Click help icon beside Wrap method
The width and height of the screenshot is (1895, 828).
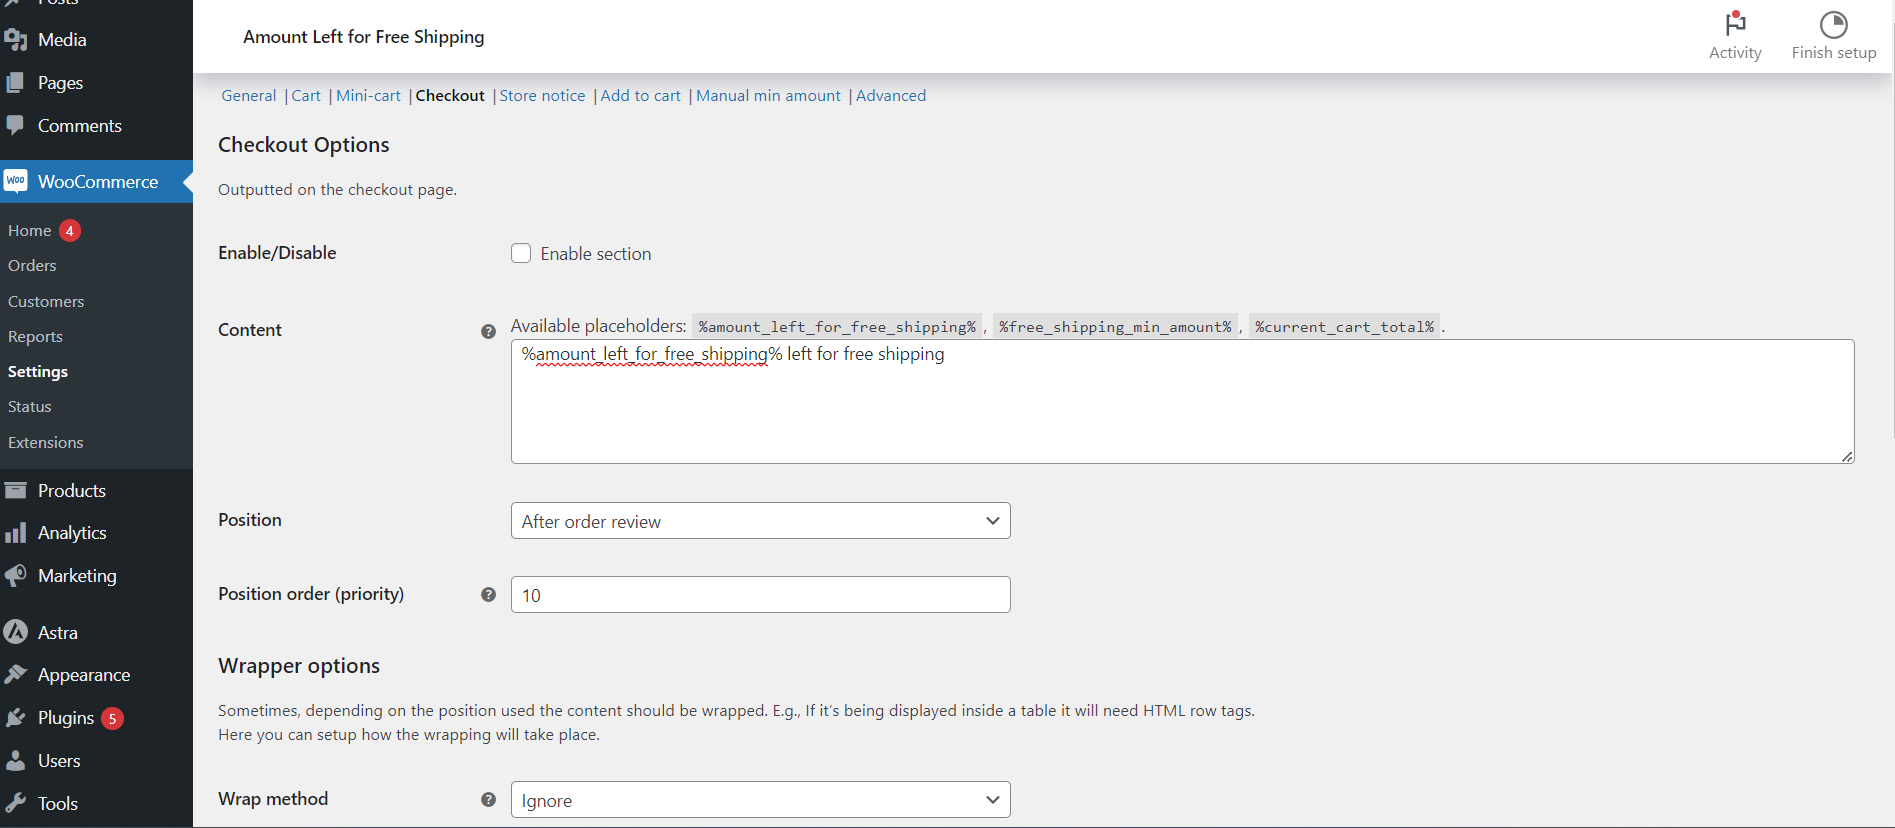pos(488,800)
